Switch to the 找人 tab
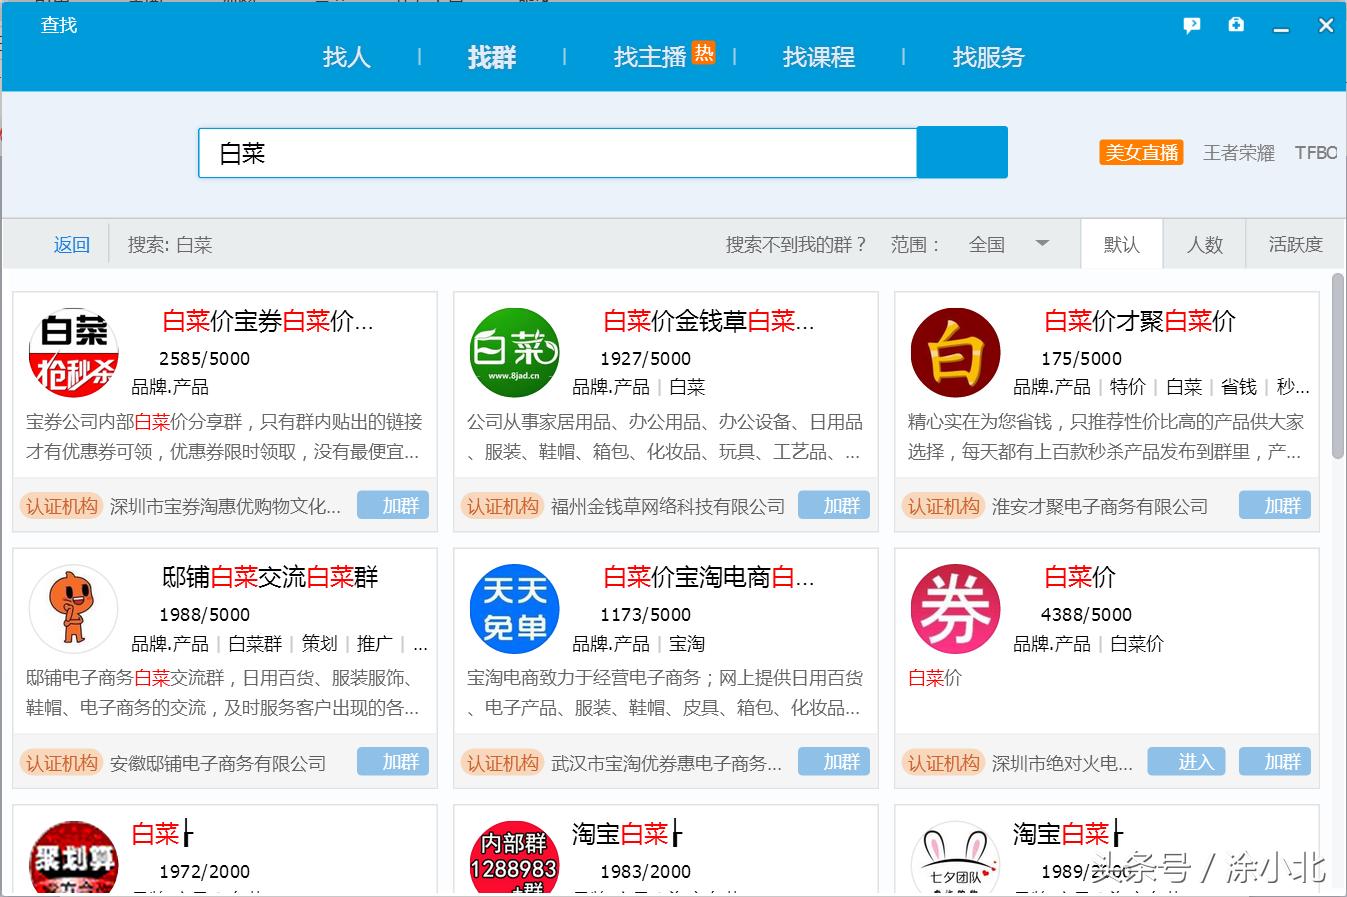The width and height of the screenshot is (1347, 897). tap(346, 58)
